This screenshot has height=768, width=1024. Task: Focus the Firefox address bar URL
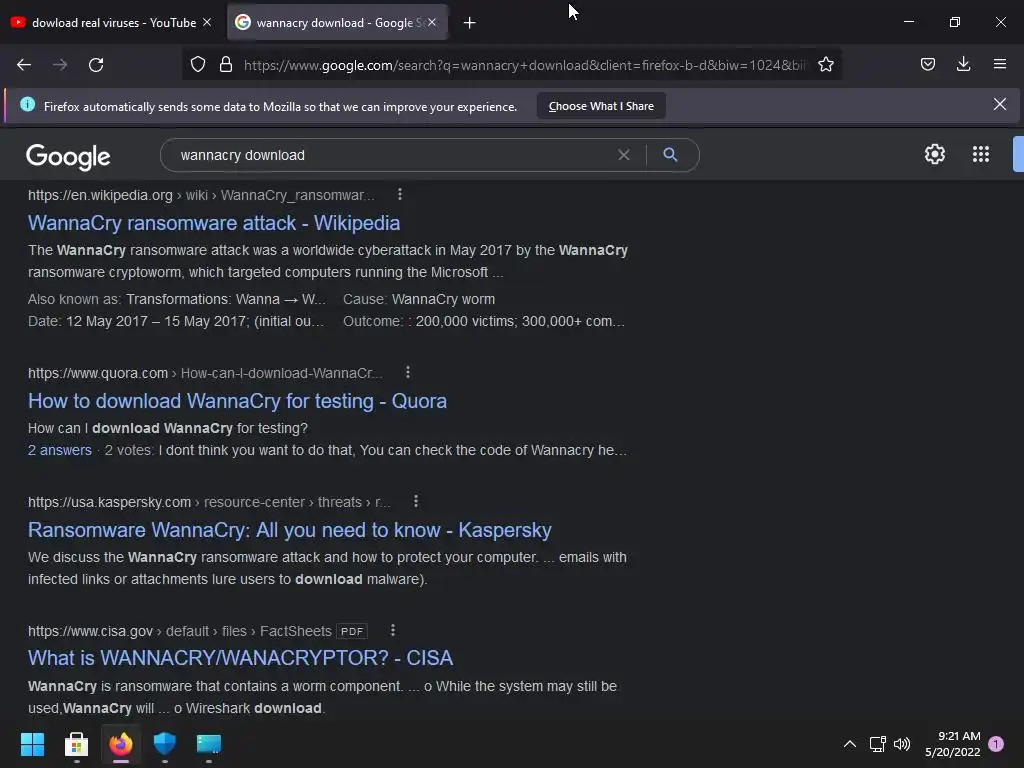click(524, 65)
